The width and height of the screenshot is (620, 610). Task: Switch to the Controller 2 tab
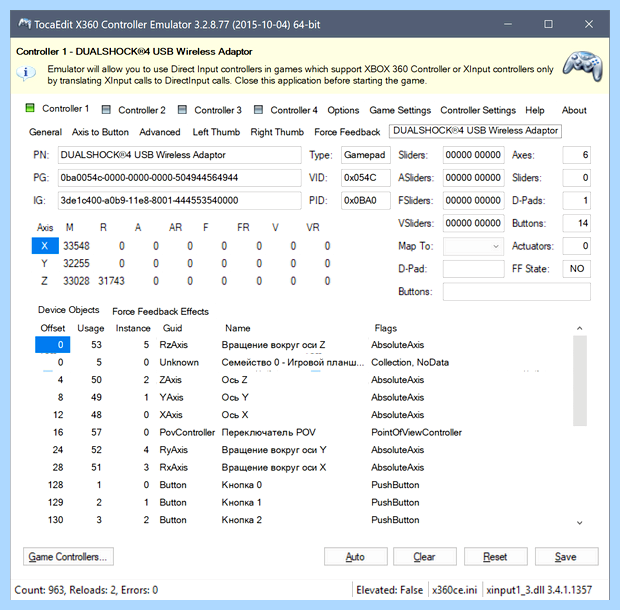tap(142, 110)
